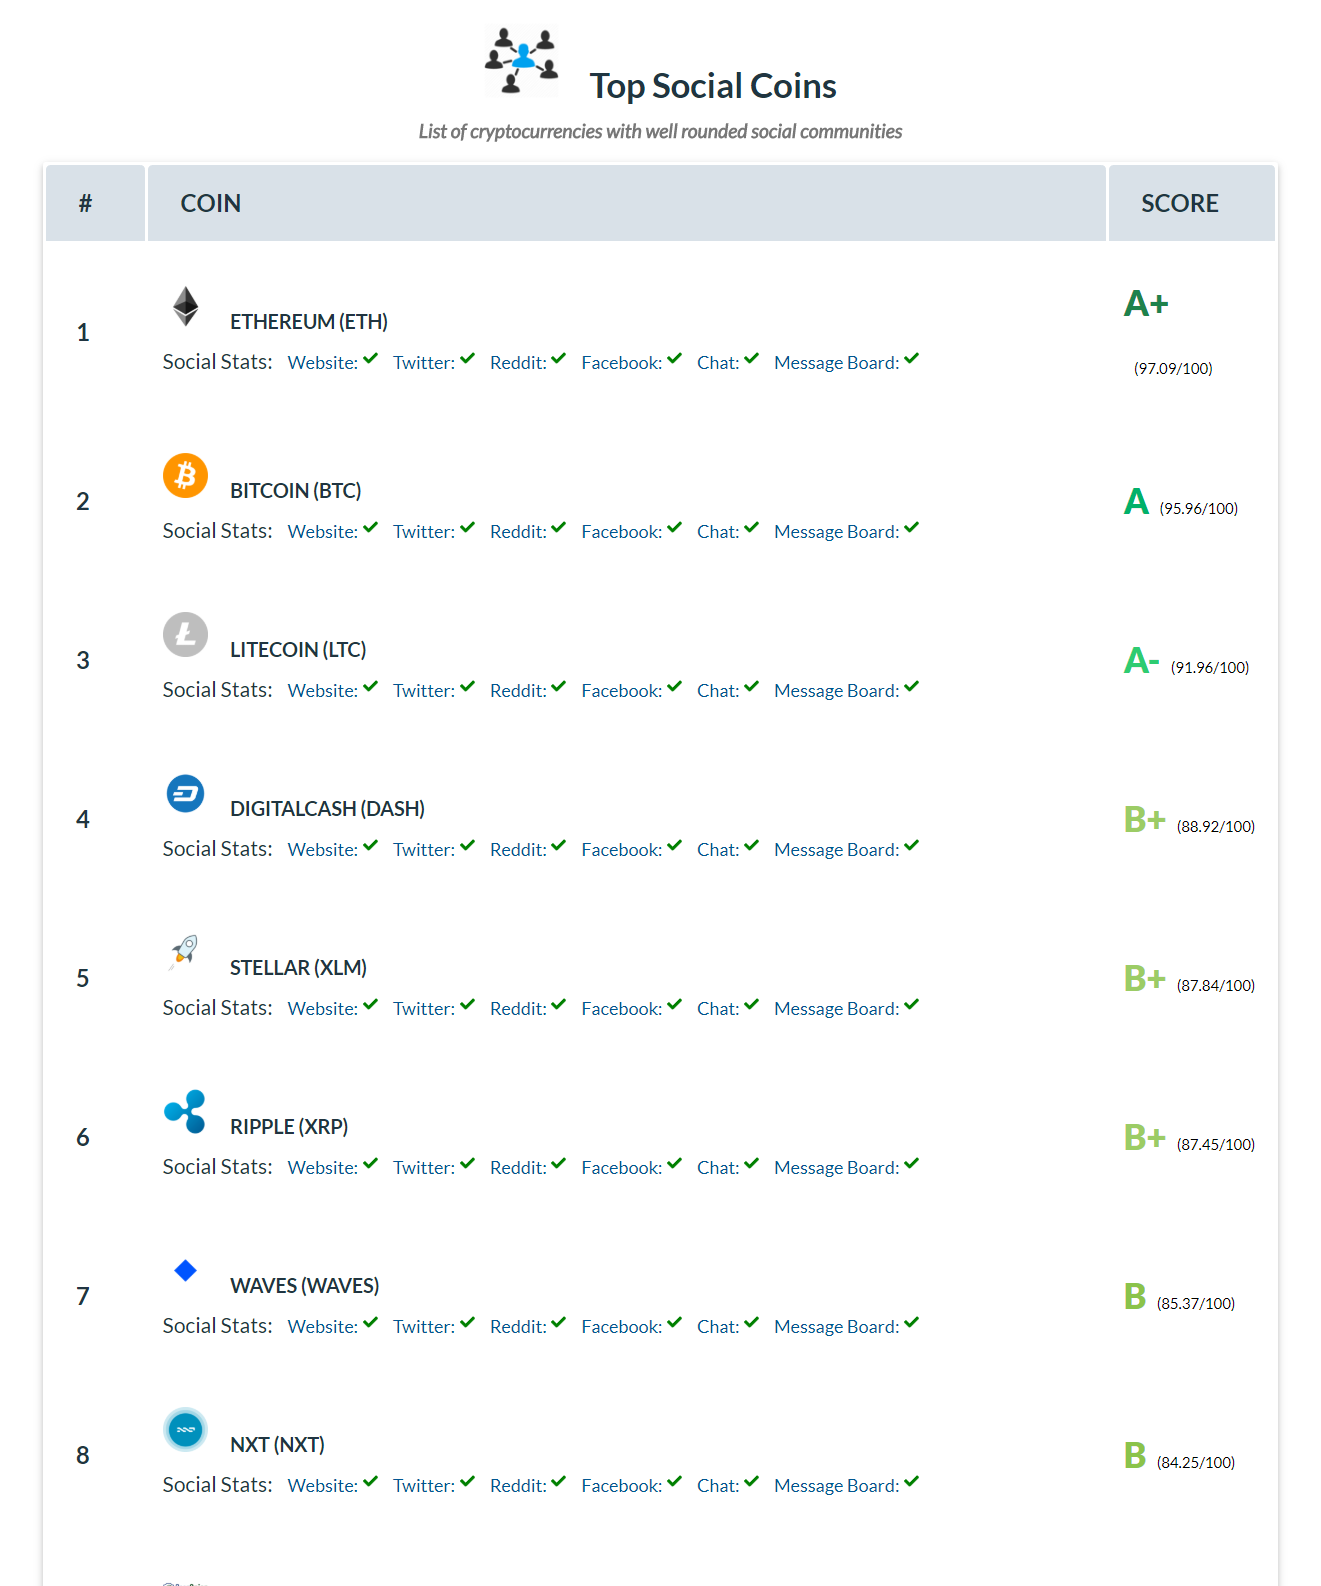This screenshot has width=1321, height=1586.
Task: Open Waves' Facebook link
Action: tap(622, 1327)
